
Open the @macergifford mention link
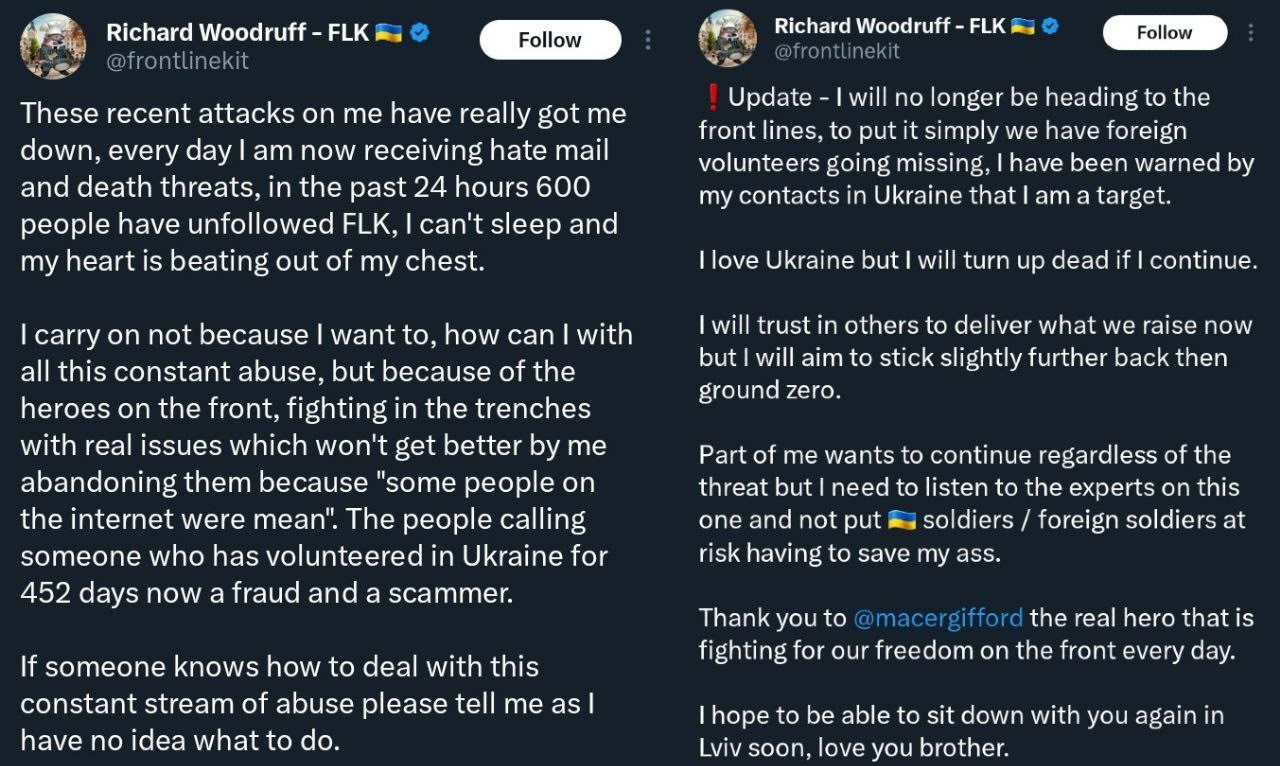(x=937, y=618)
